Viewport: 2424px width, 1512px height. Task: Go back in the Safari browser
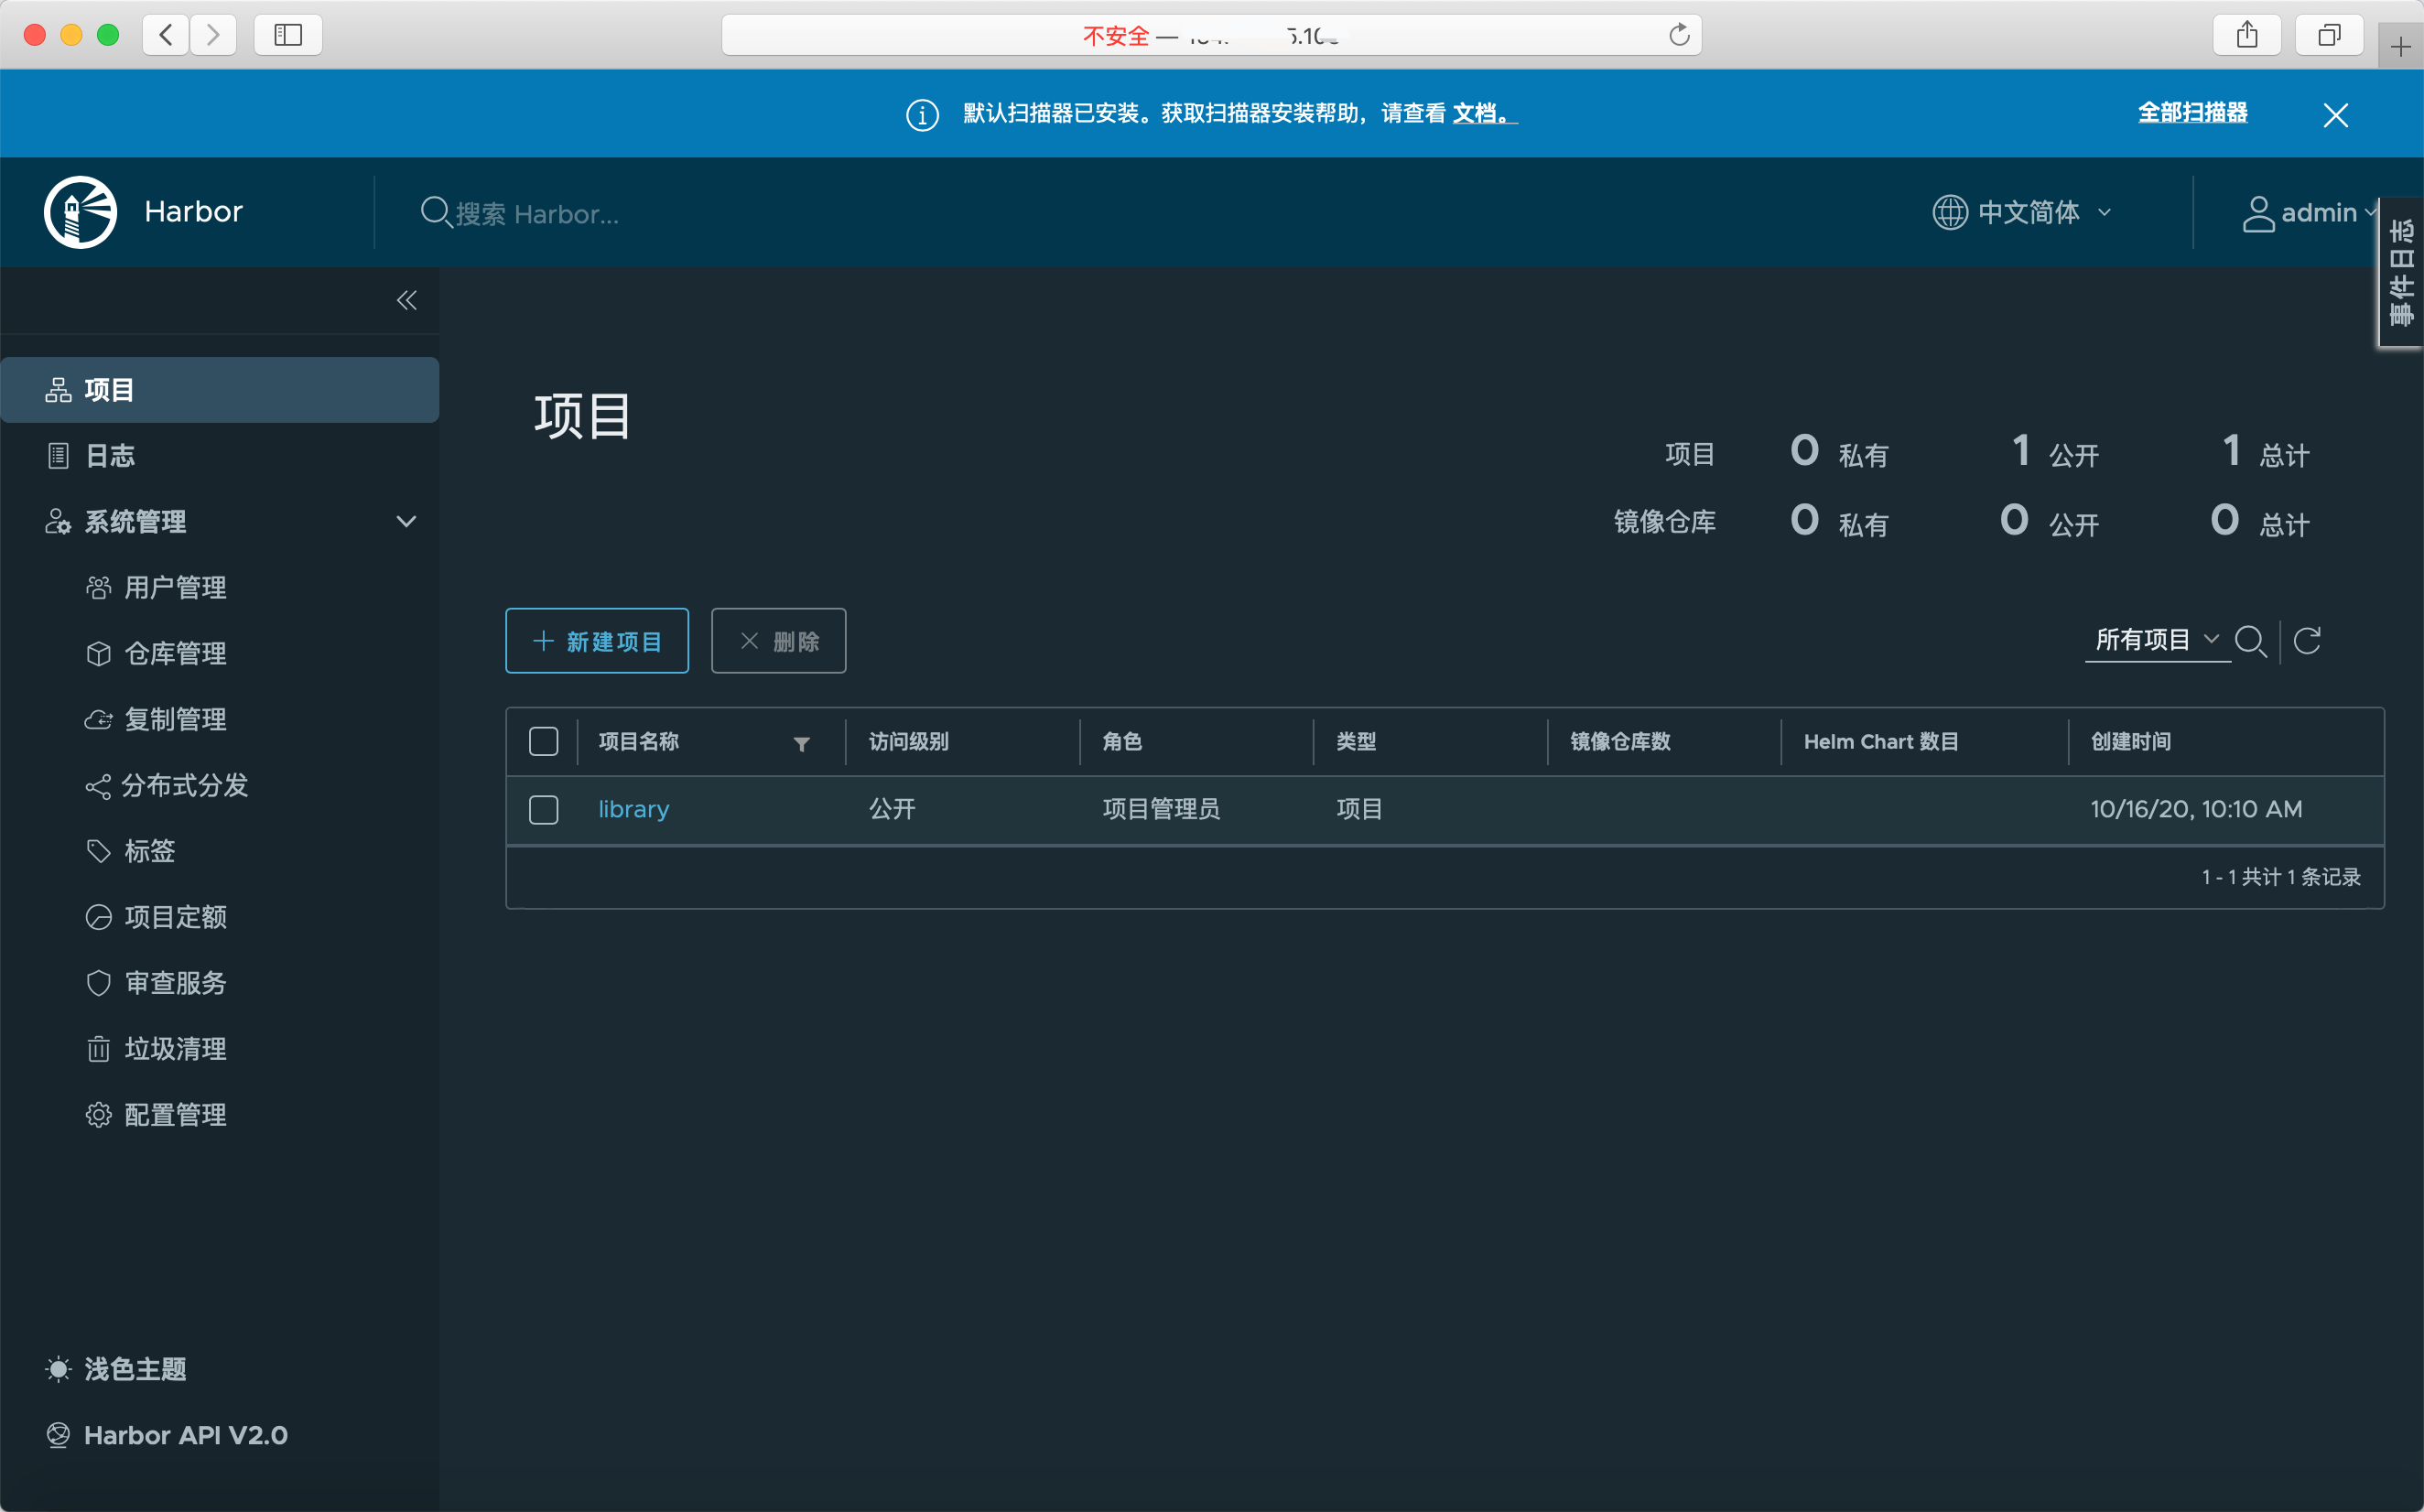coord(166,35)
